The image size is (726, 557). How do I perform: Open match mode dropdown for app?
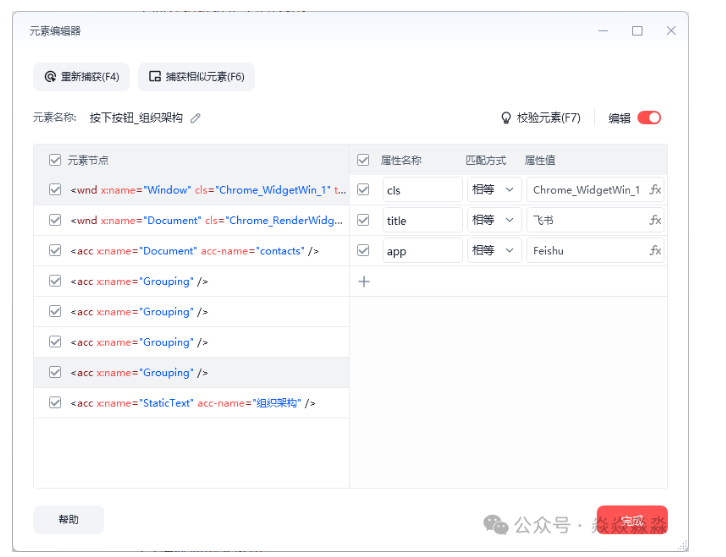pos(494,251)
